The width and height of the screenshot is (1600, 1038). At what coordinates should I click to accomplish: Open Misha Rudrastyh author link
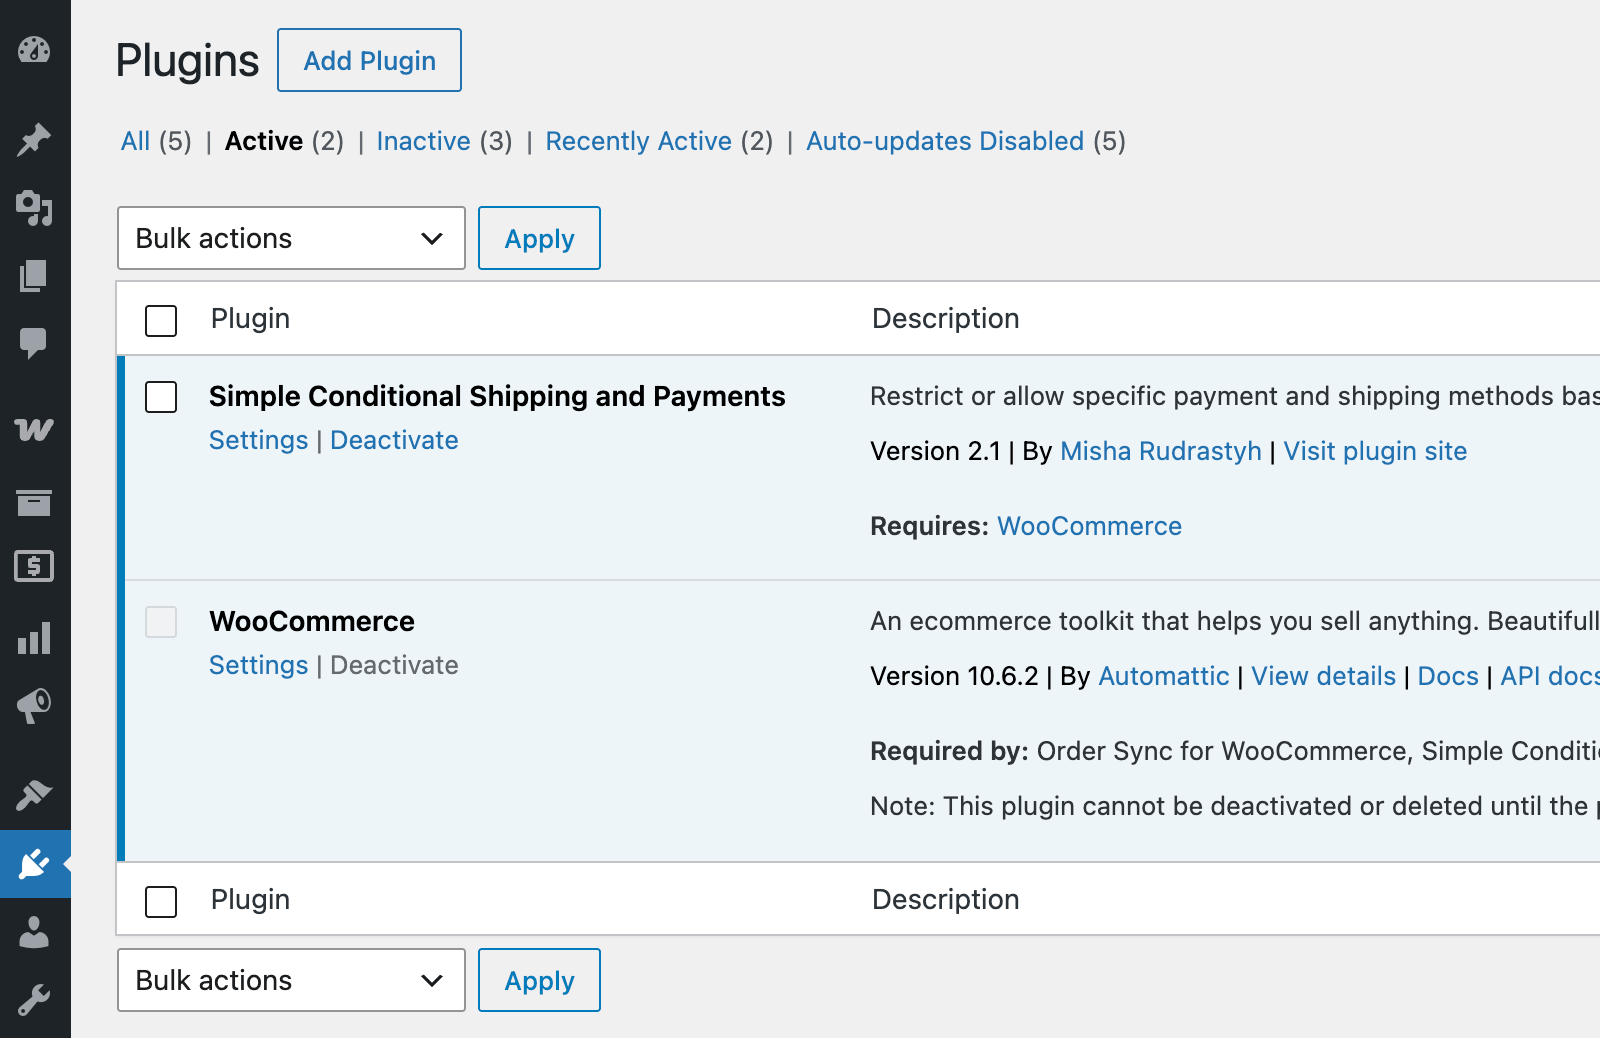1160,451
